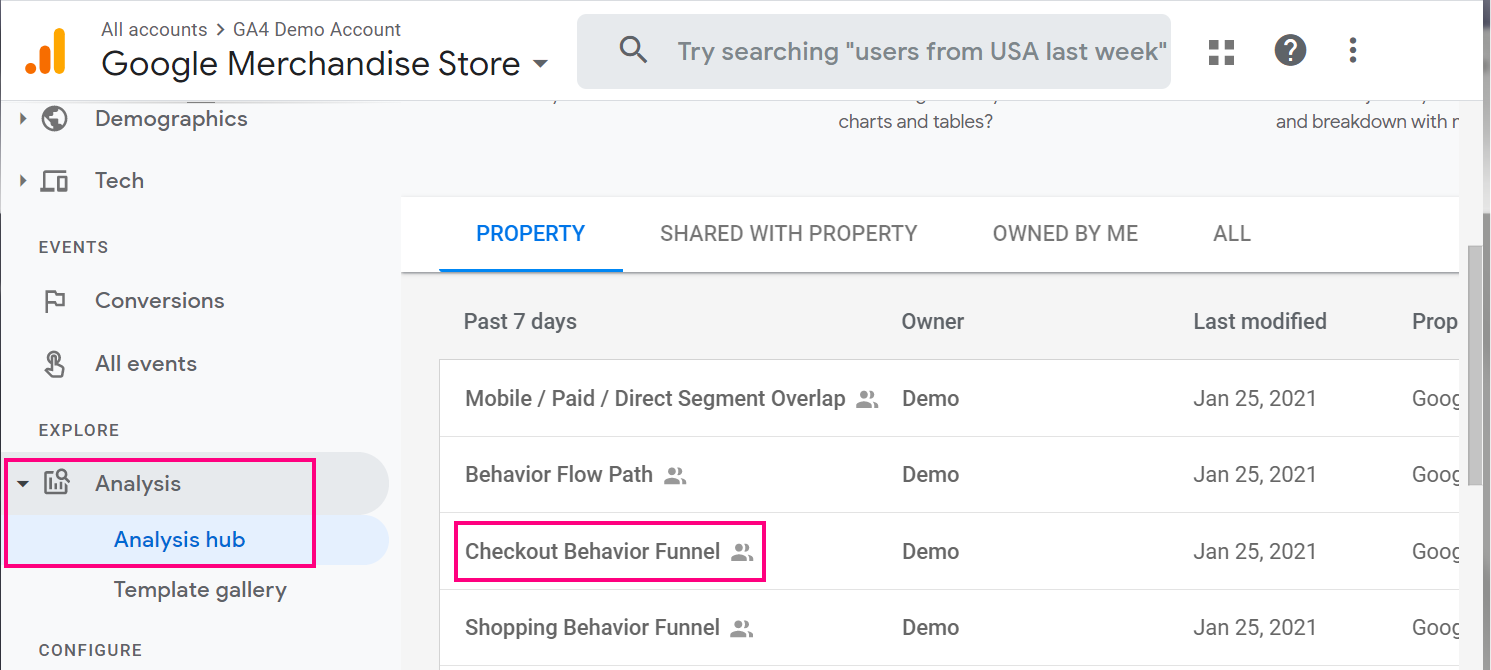Open the three-dot more options menu
This screenshot has height=670, width=1491.
1353,50
